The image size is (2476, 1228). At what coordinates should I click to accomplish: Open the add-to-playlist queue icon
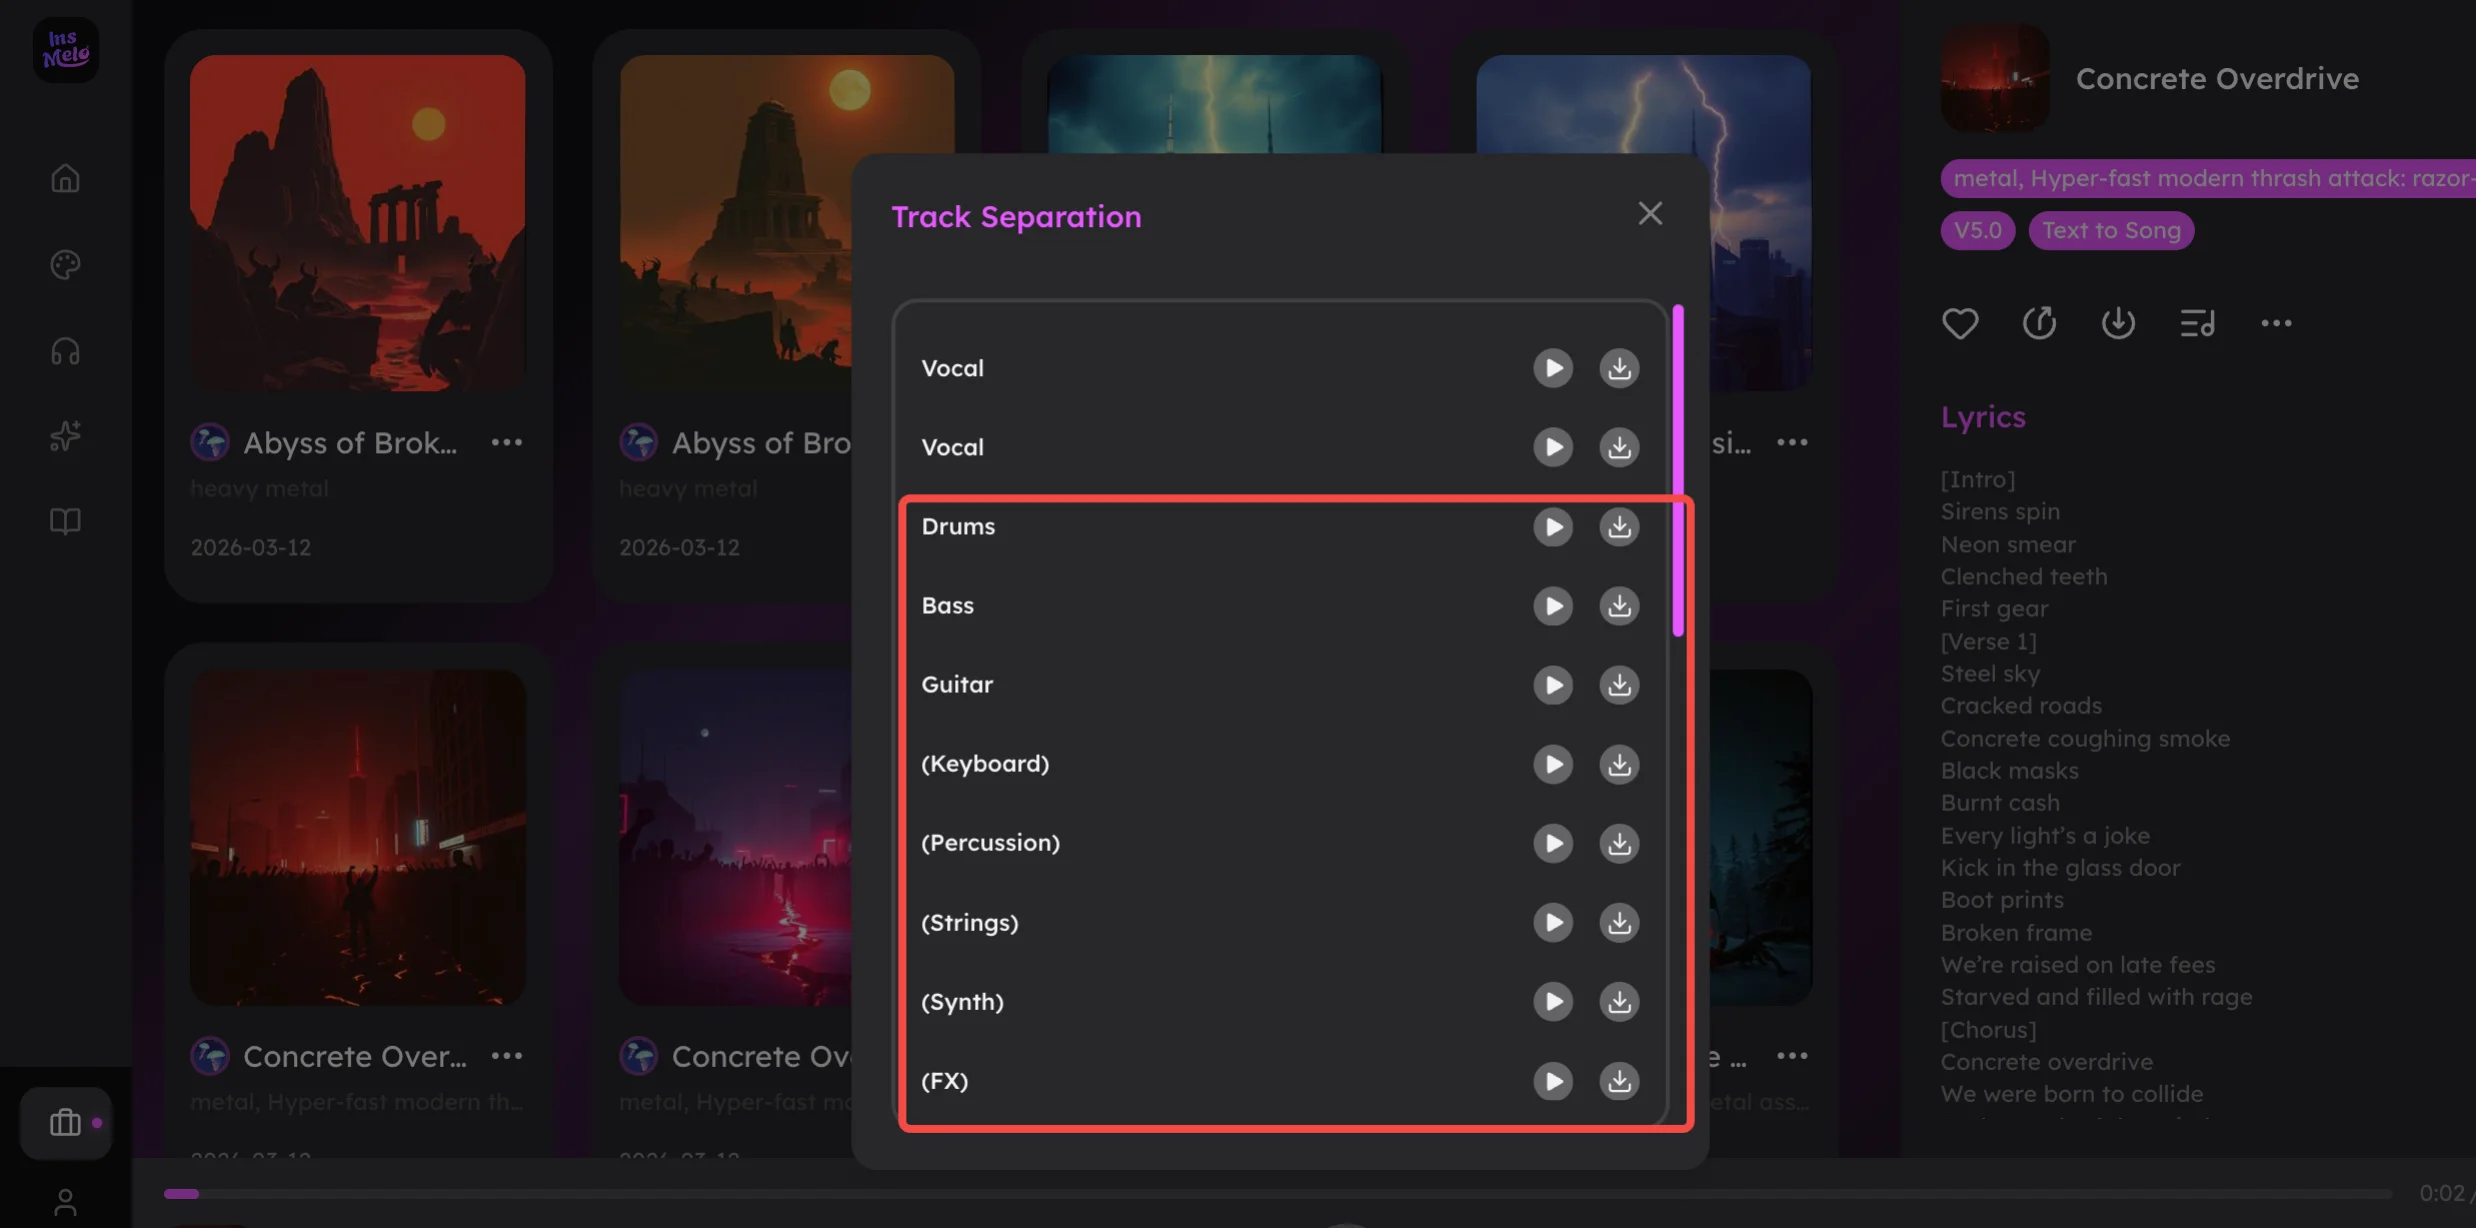[2196, 323]
